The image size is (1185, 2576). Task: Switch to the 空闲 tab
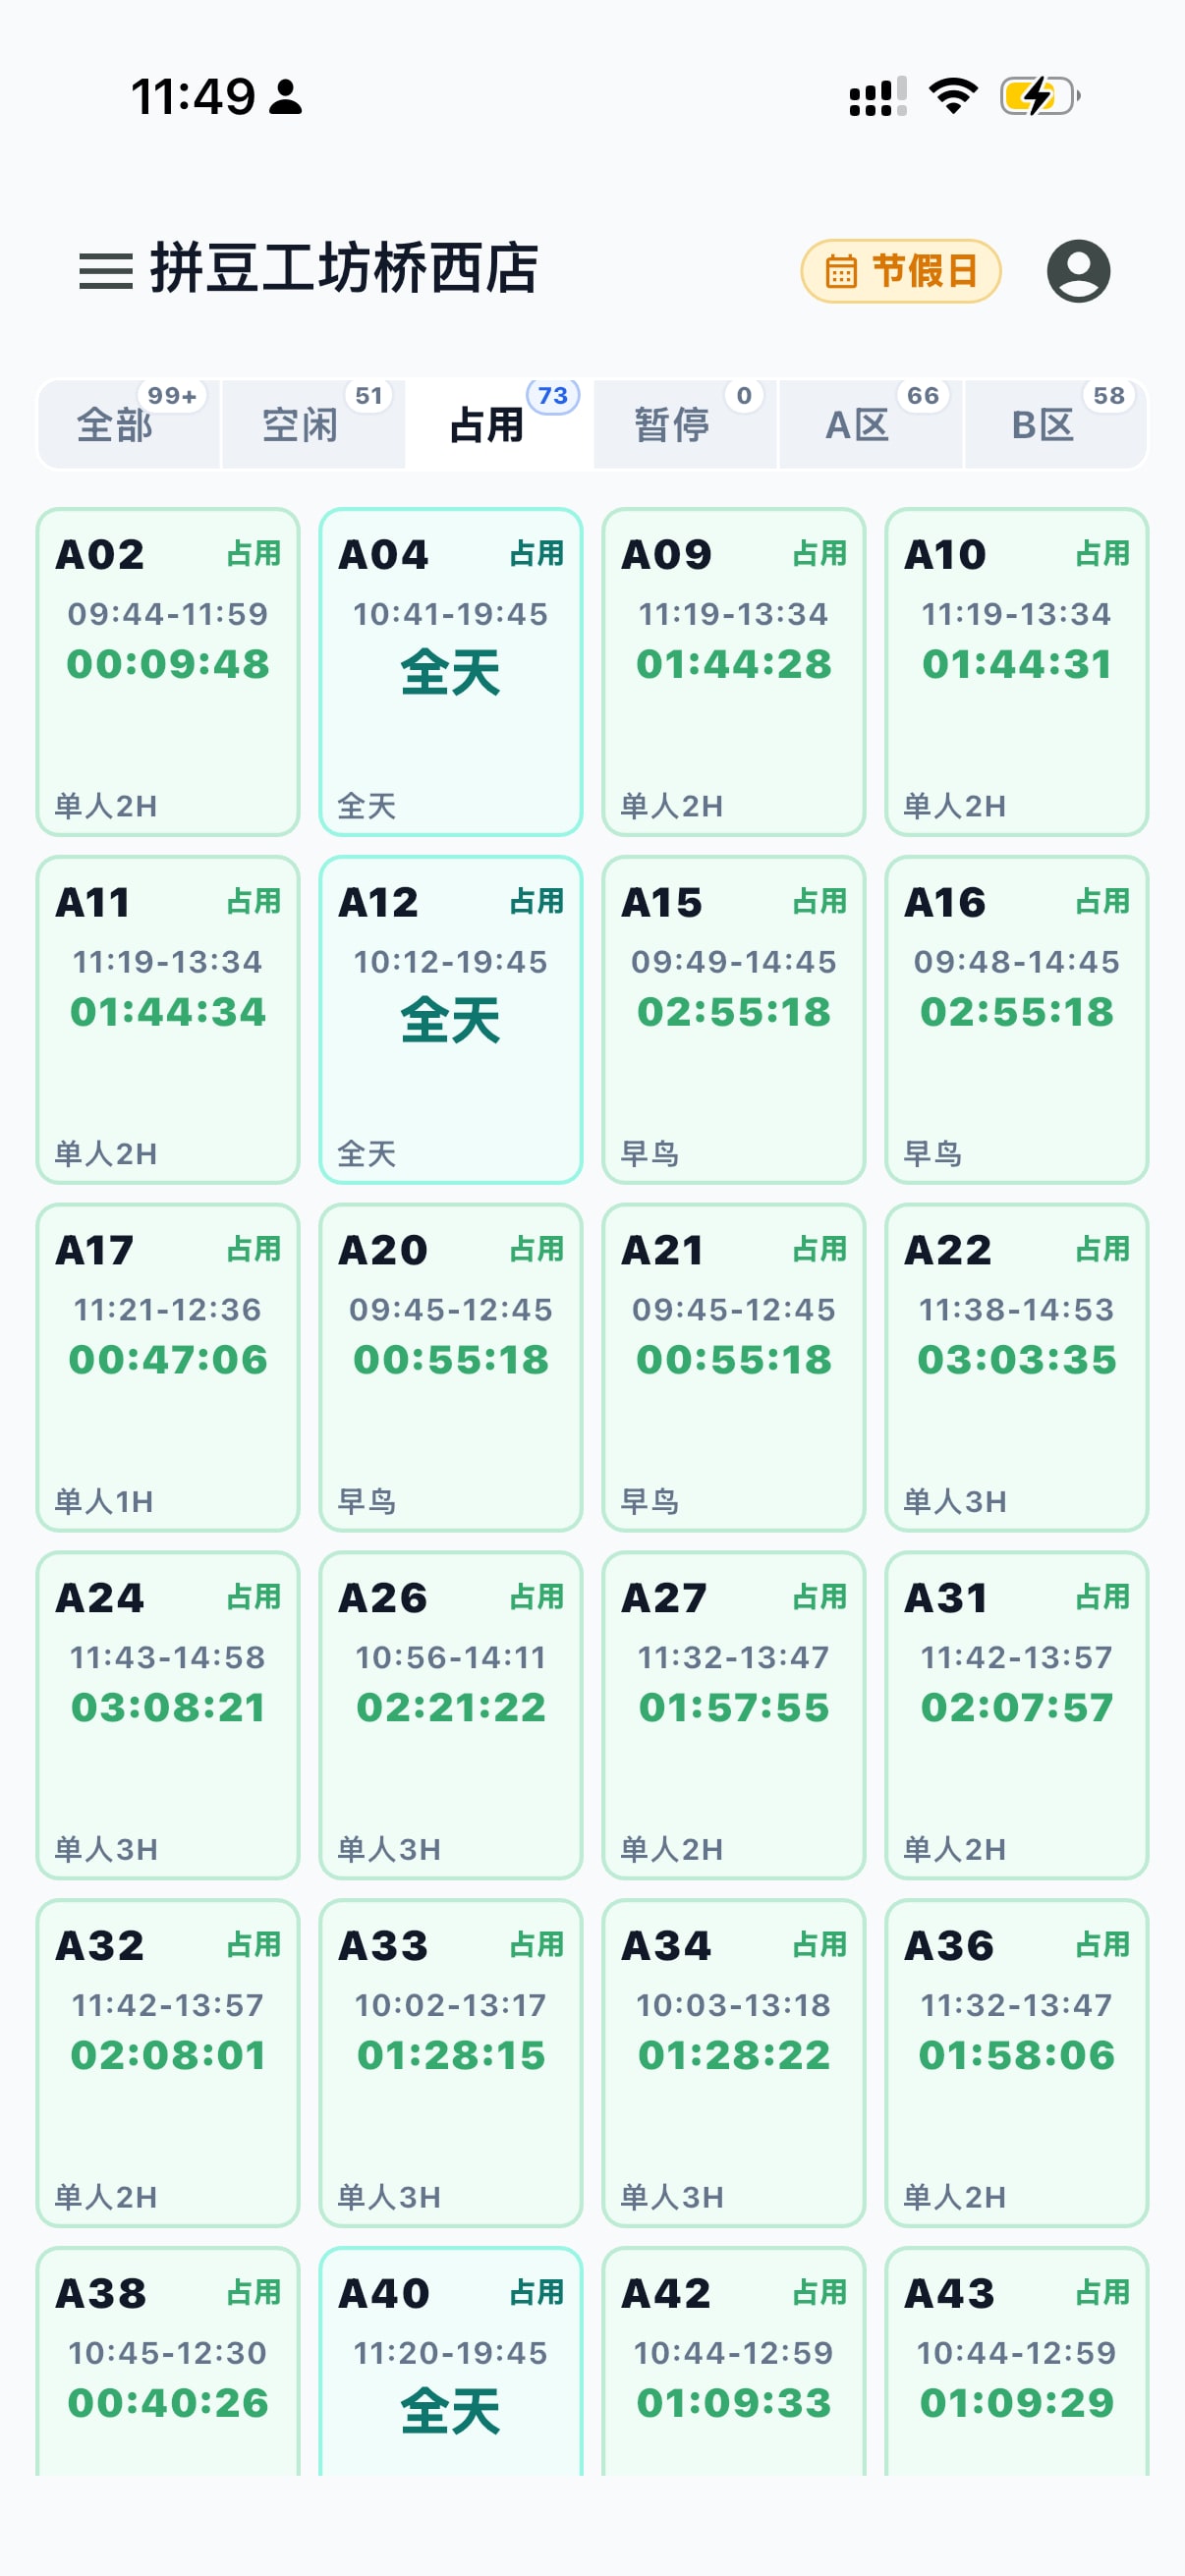(313, 424)
